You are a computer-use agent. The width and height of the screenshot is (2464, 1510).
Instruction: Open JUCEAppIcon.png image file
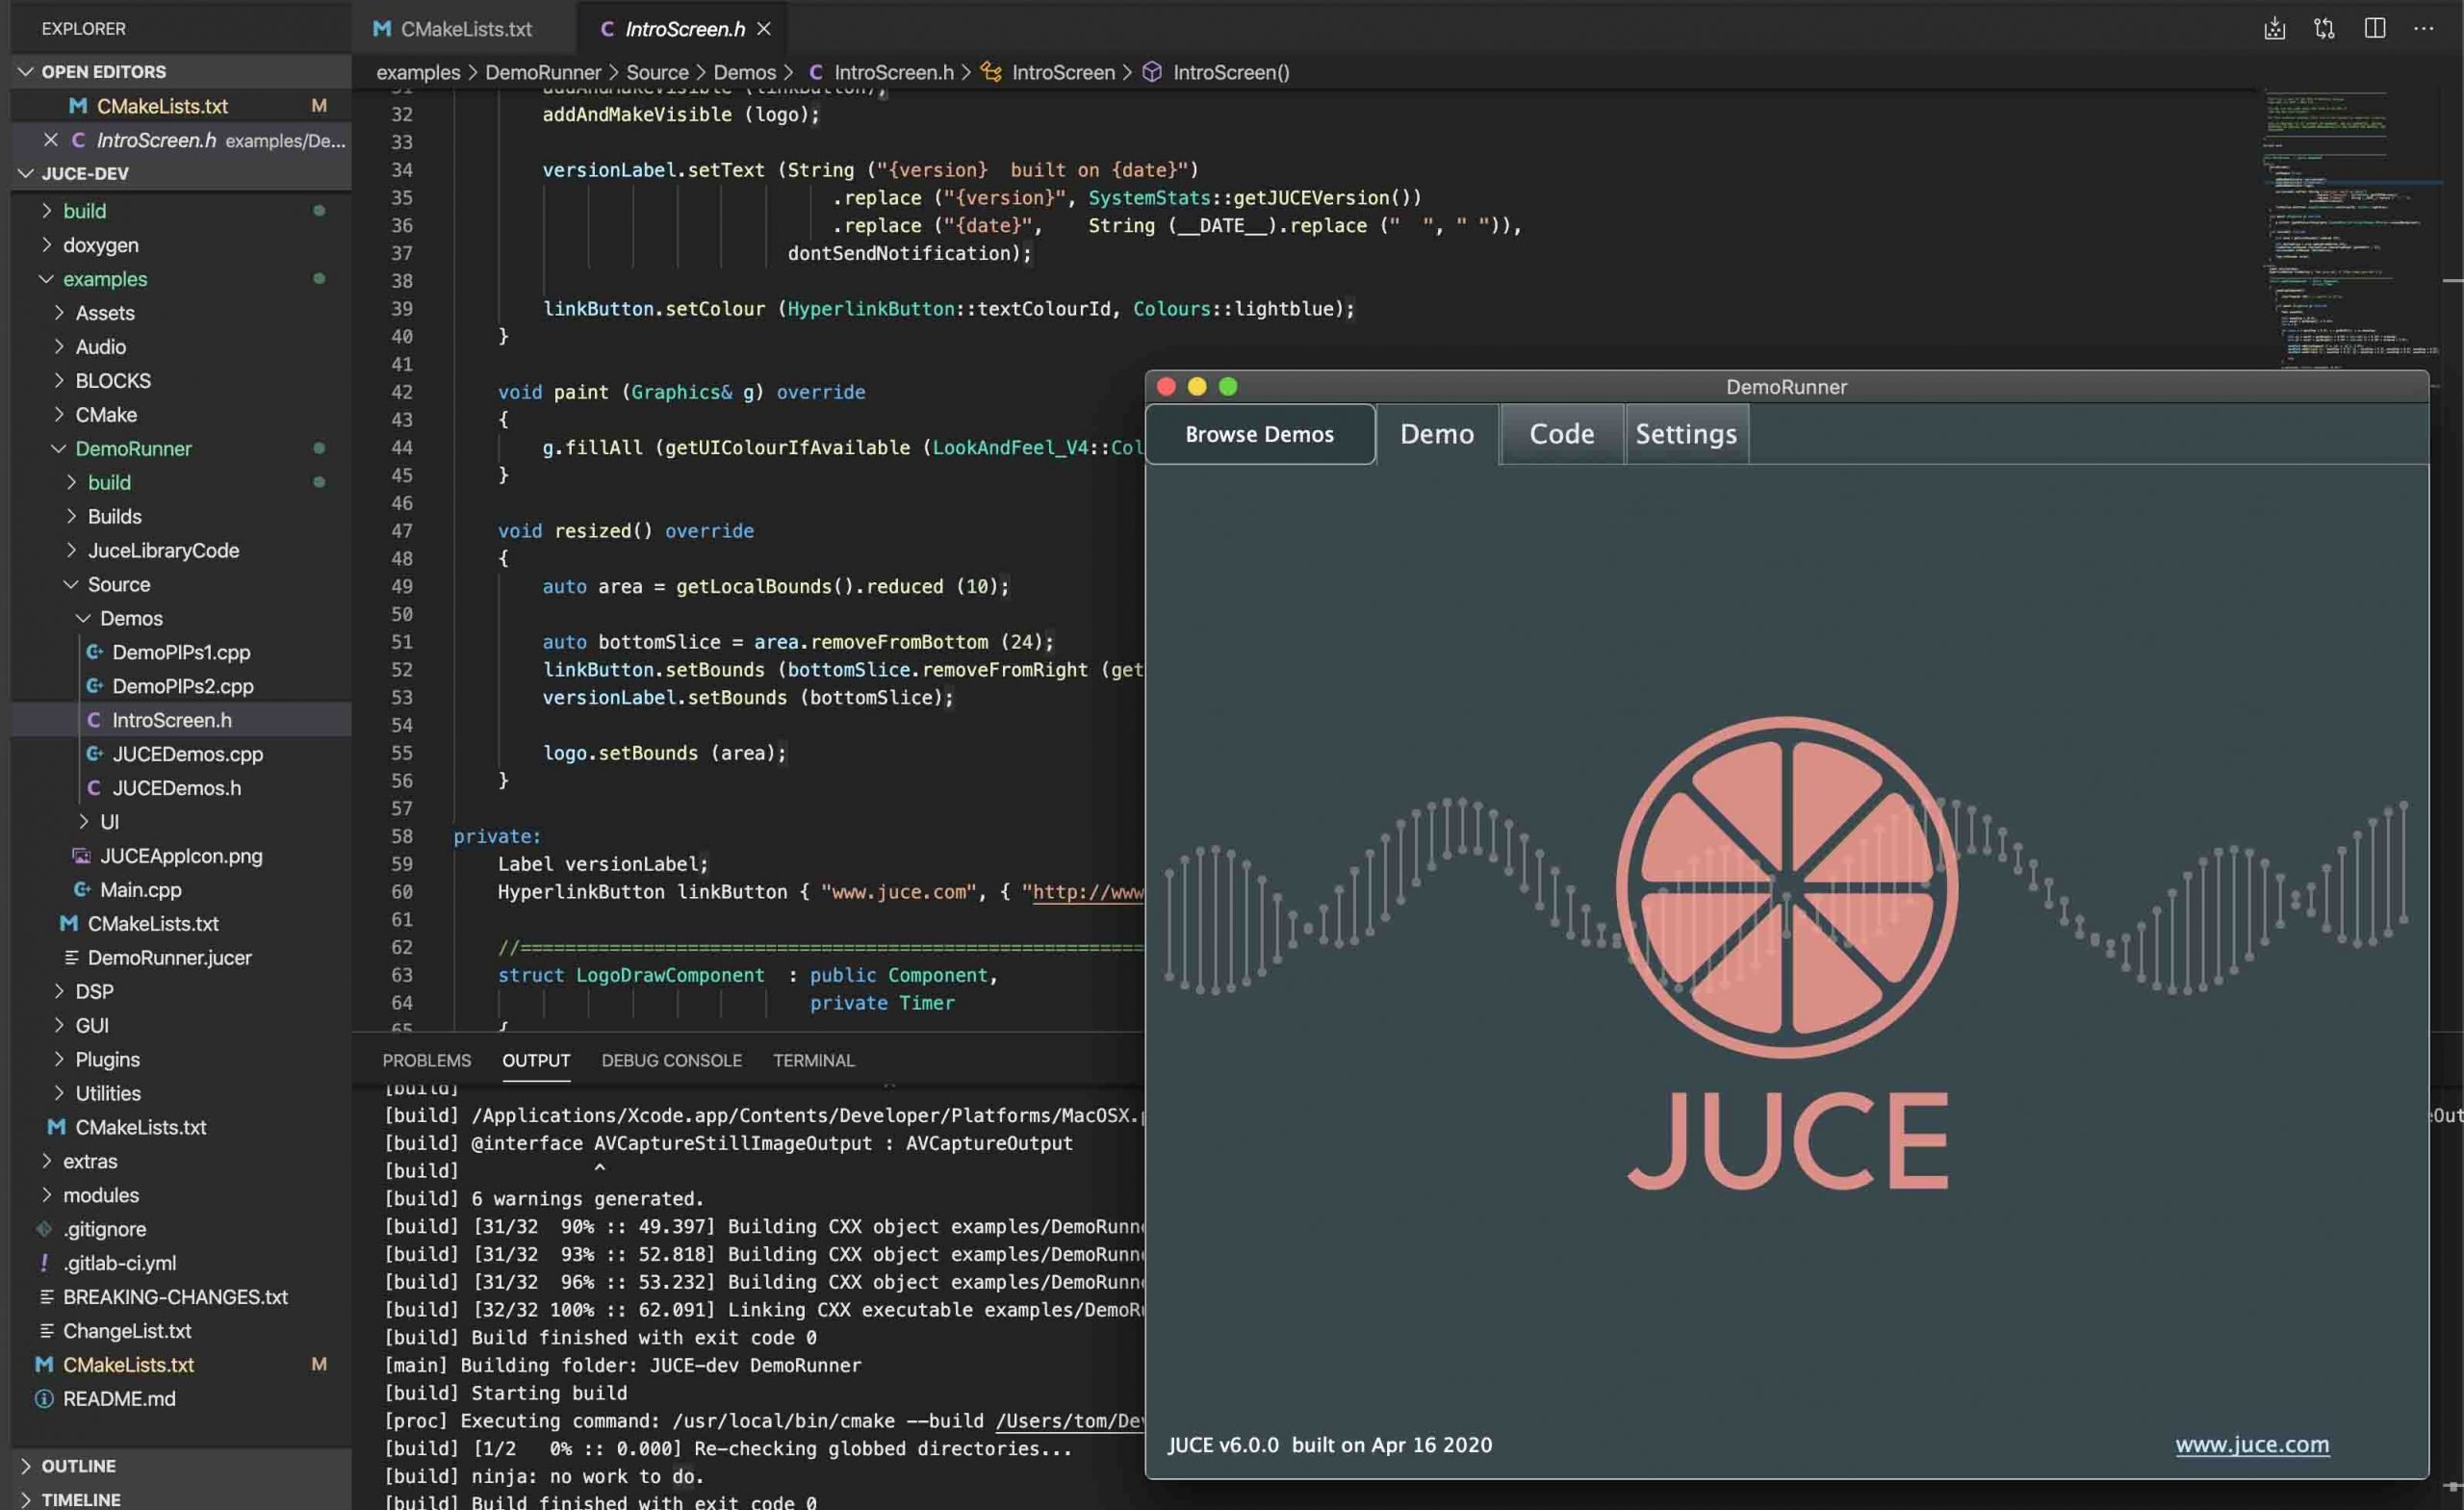click(x=180, y=856)
